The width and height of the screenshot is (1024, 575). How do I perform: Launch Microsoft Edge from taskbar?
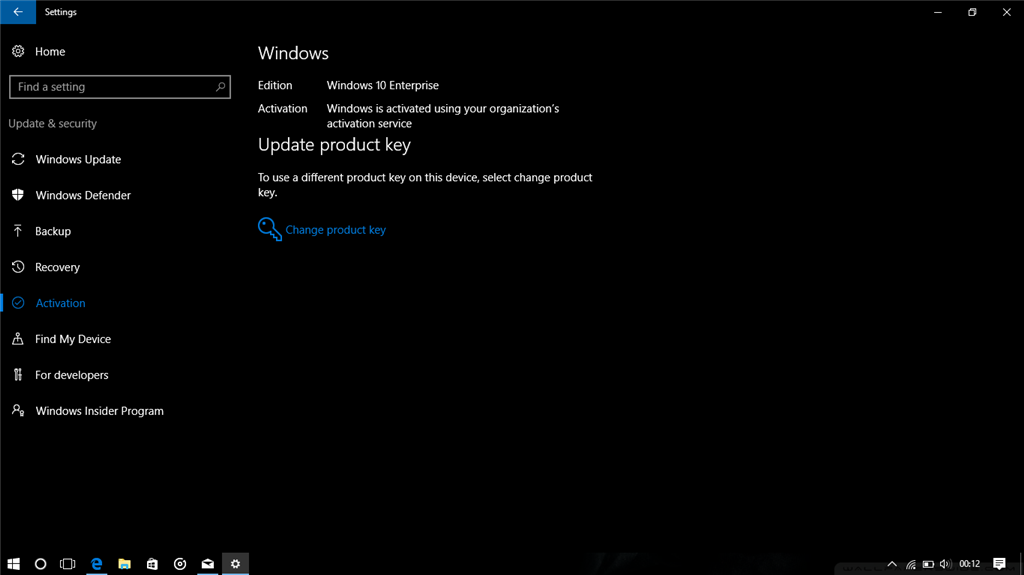point(97,563)
